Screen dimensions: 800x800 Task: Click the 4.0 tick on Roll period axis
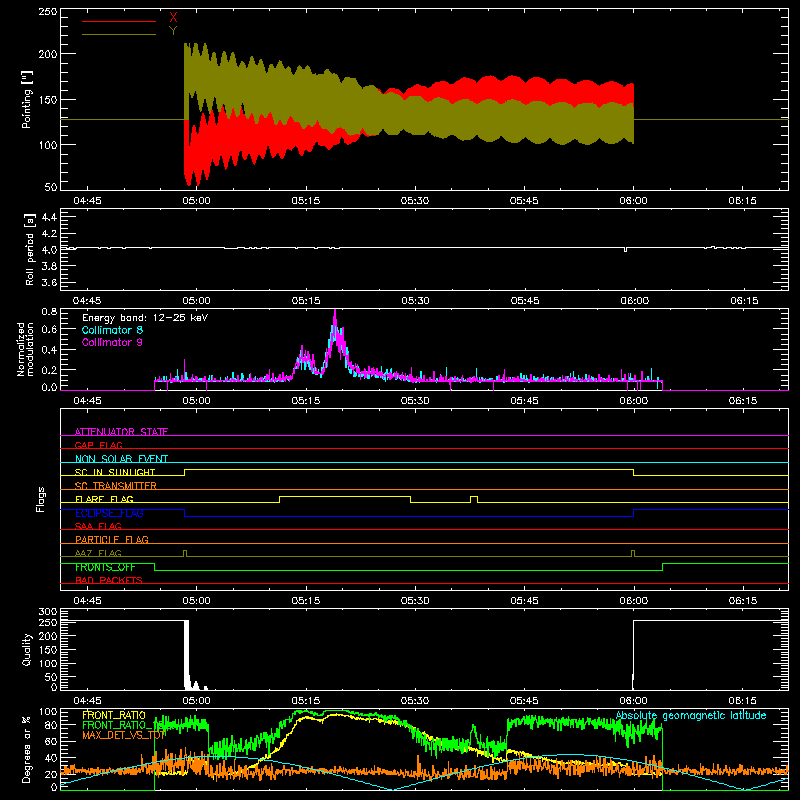49,250
